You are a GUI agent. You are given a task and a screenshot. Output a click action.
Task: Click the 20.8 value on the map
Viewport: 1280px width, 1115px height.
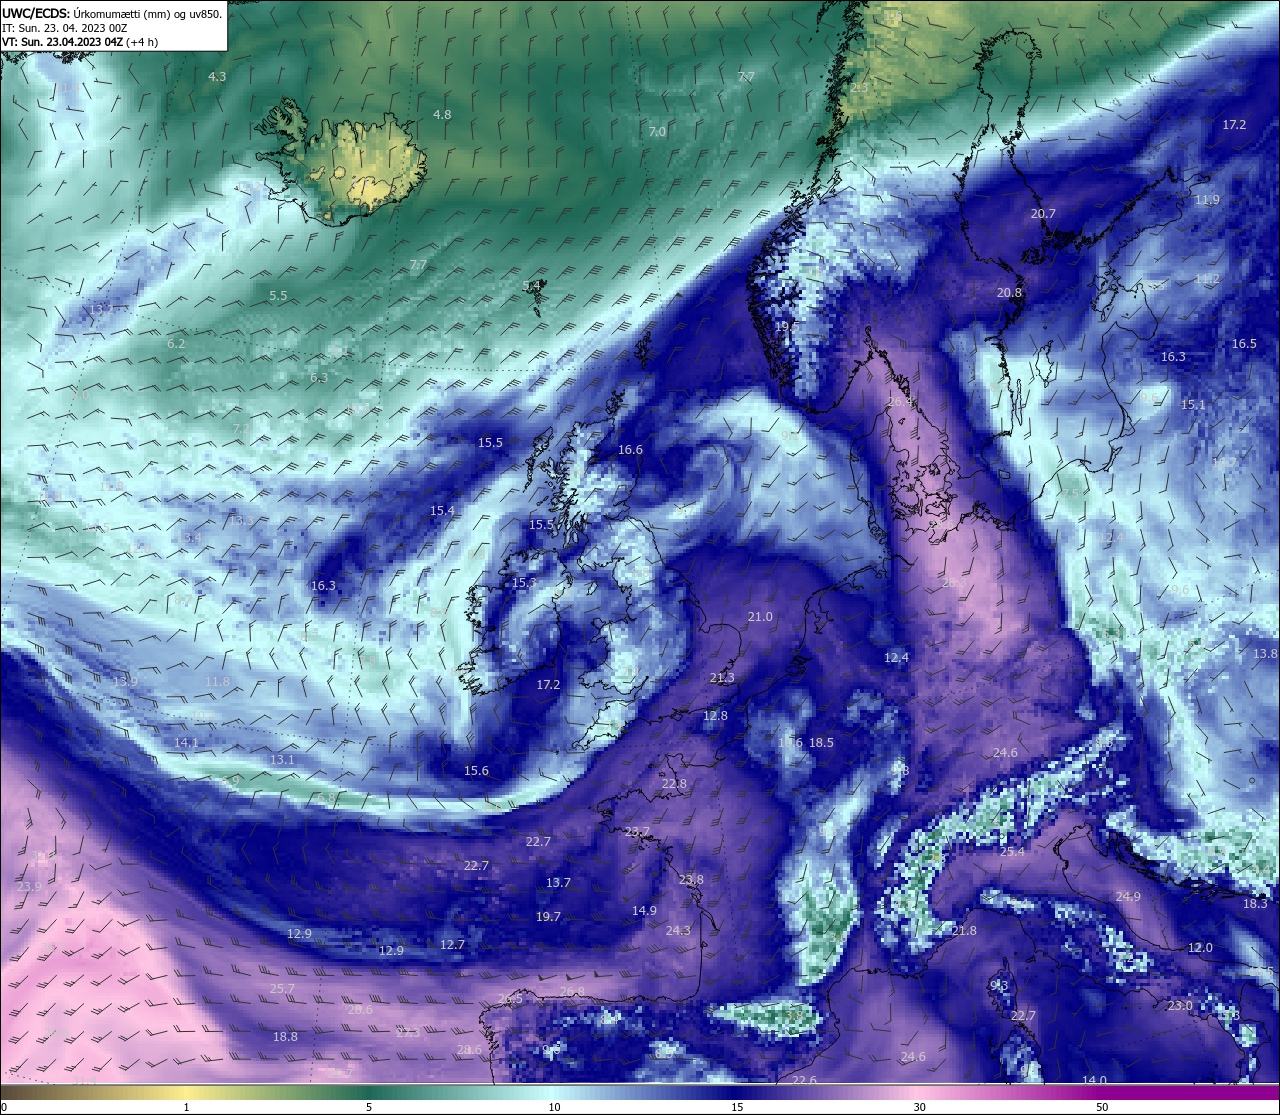click(x=1009, y=293)
